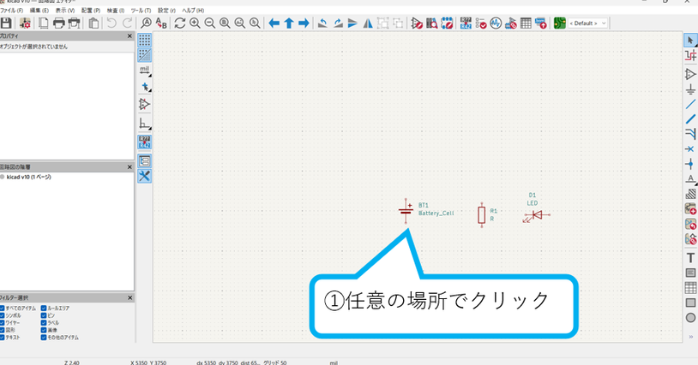
Task: Mirror selection horizontally
Action: click(368, 23)
